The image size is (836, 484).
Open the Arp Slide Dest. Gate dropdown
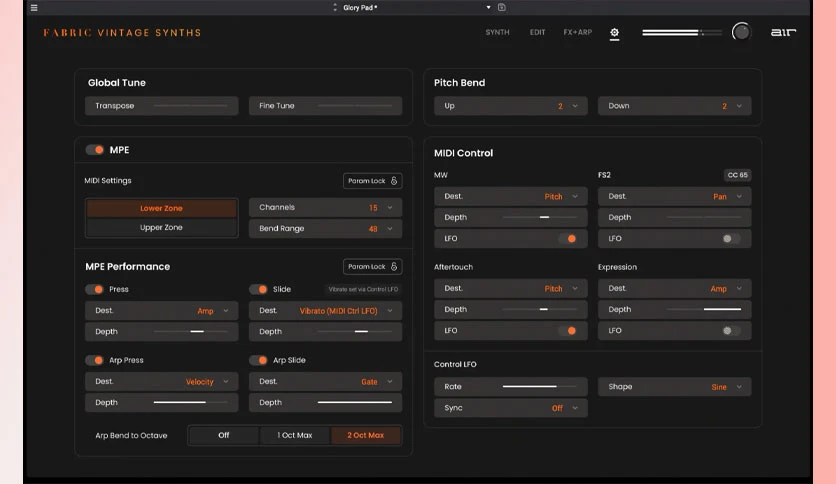325,382
